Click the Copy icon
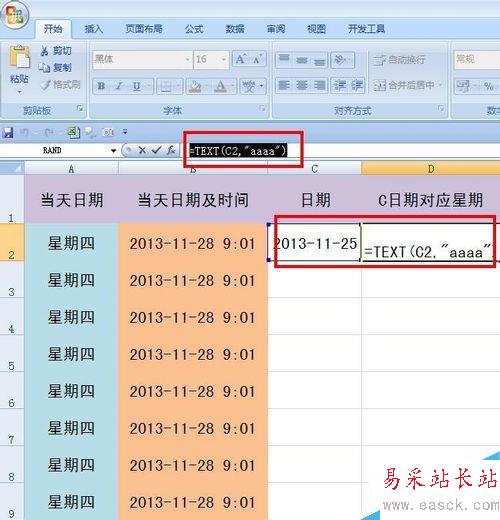This screenshot has width=500, height=520. [x=44, y=67]
